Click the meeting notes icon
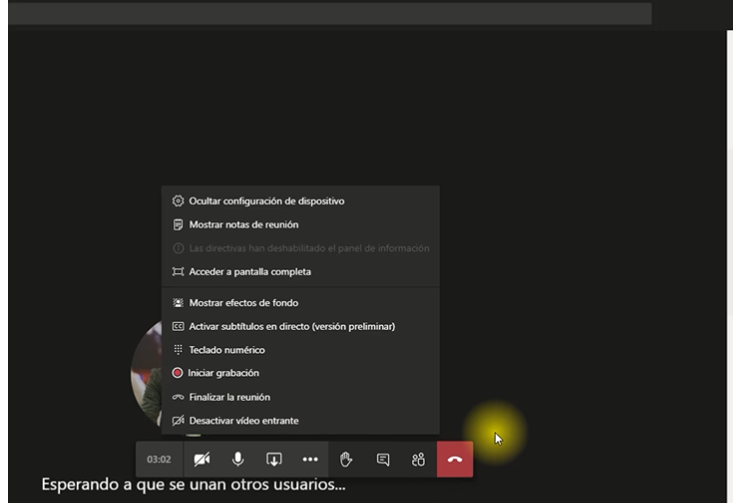Image resolution: width=733 pixels, height=503 pixels. 178,225
